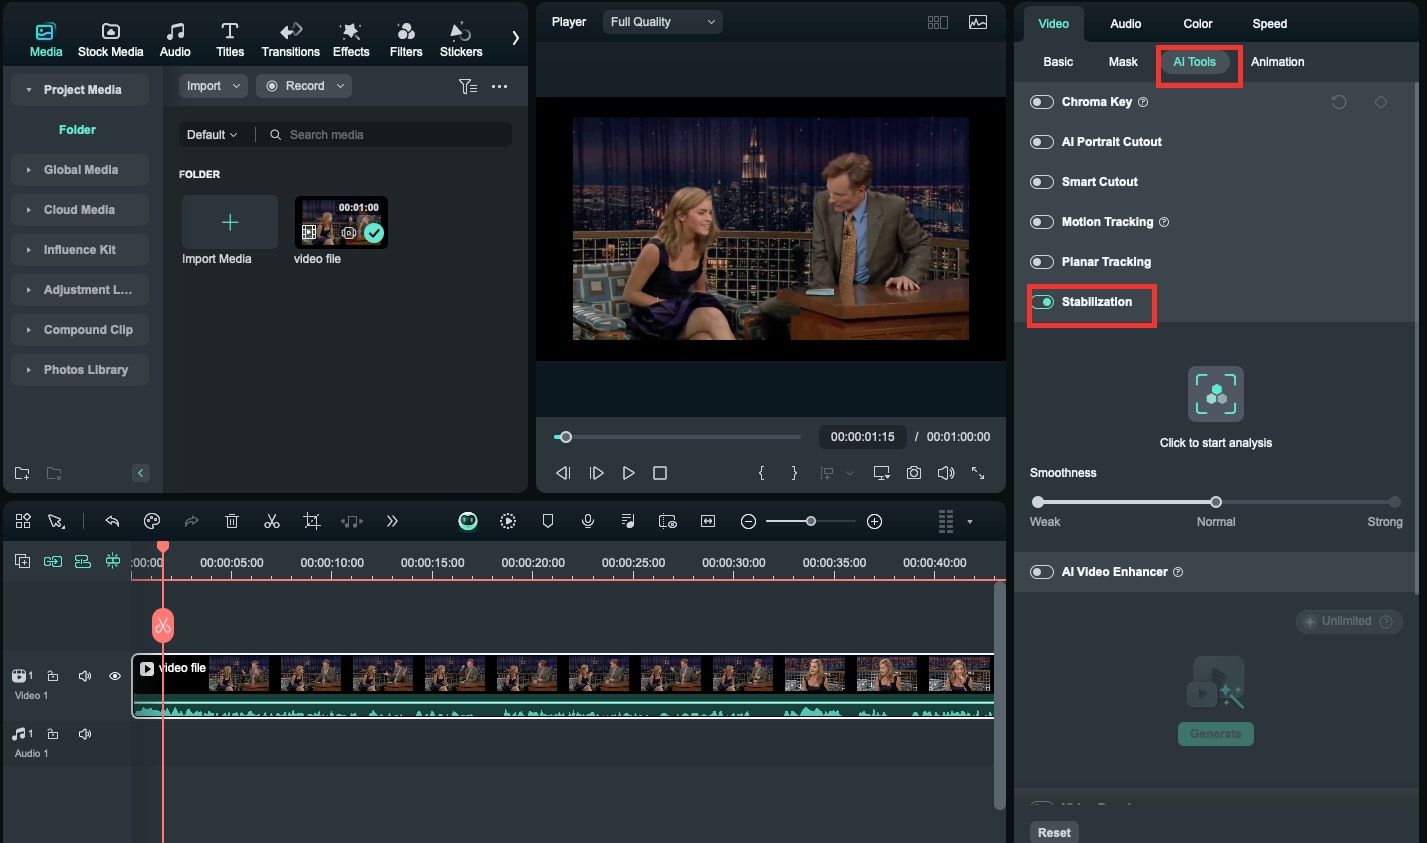Open the Basic sub-tab
The height and width of the screenshot is (843, 1427).
click(x=1058, y=62)
